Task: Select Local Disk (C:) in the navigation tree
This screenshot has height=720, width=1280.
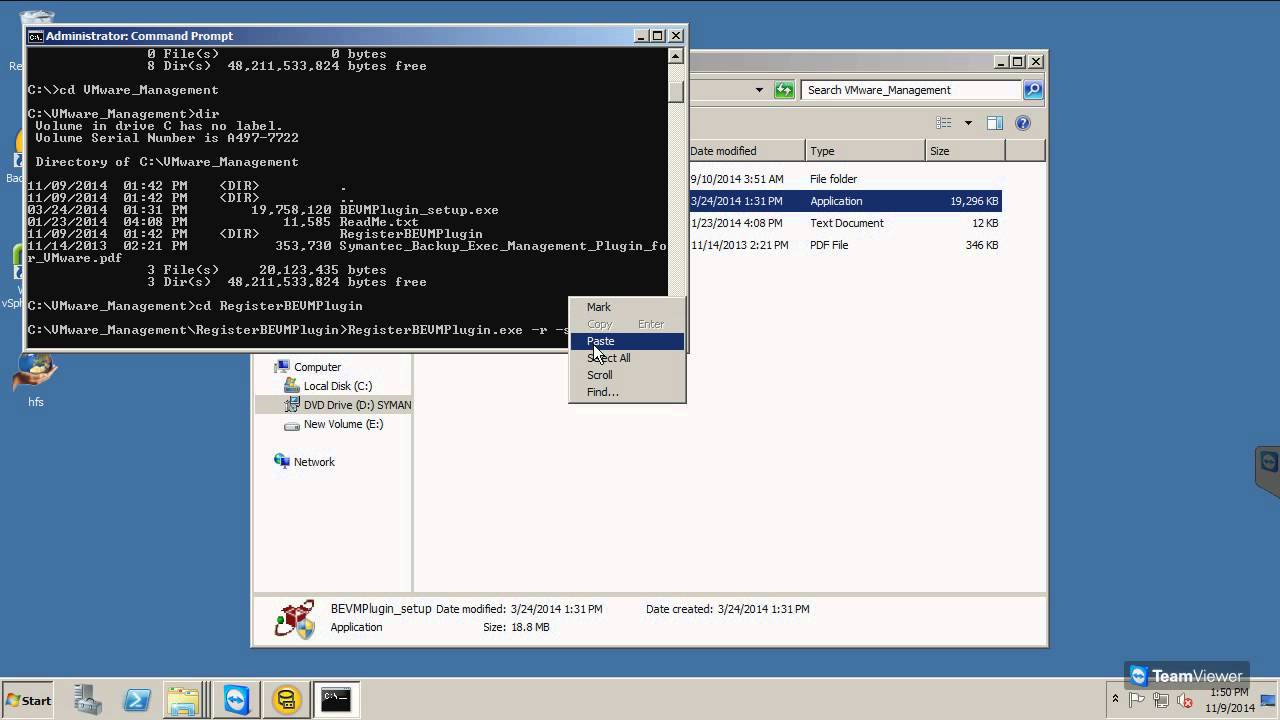Action: 338,386
